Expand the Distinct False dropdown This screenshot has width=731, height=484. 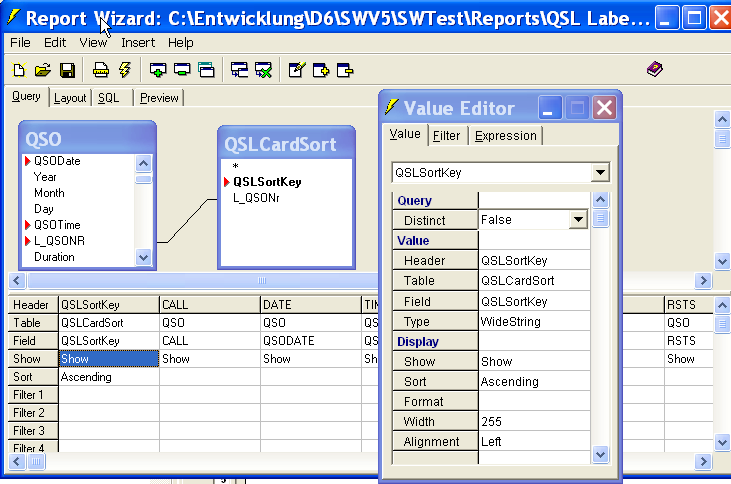(x=577, y=220)
